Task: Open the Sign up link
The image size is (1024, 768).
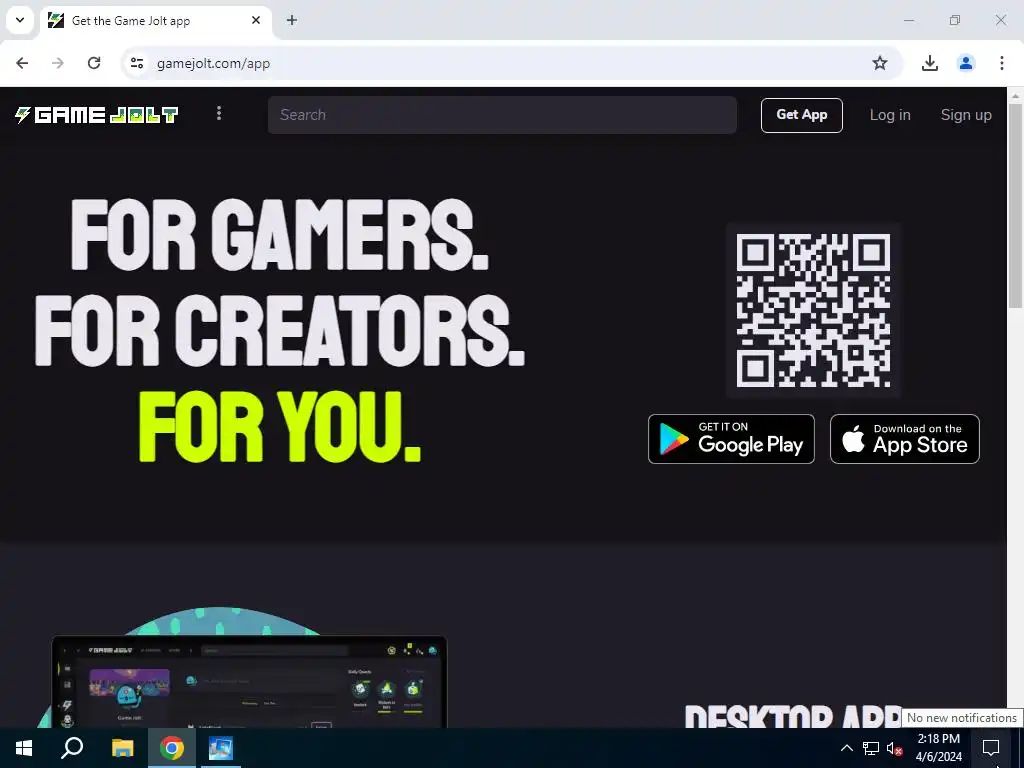Action: 966,115
